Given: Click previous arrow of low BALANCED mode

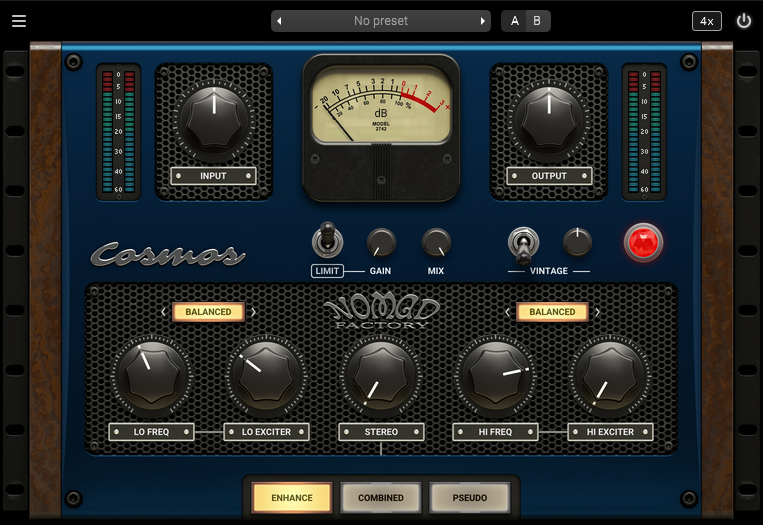Looking at the screenshot, I should point(164,312).
